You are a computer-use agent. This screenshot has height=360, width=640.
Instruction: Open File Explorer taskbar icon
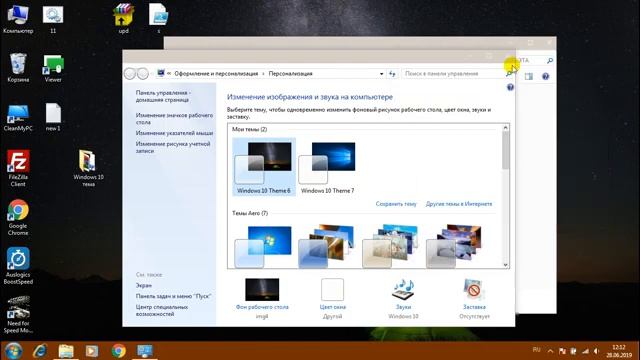pyautogui.click(x=66, y=351)
